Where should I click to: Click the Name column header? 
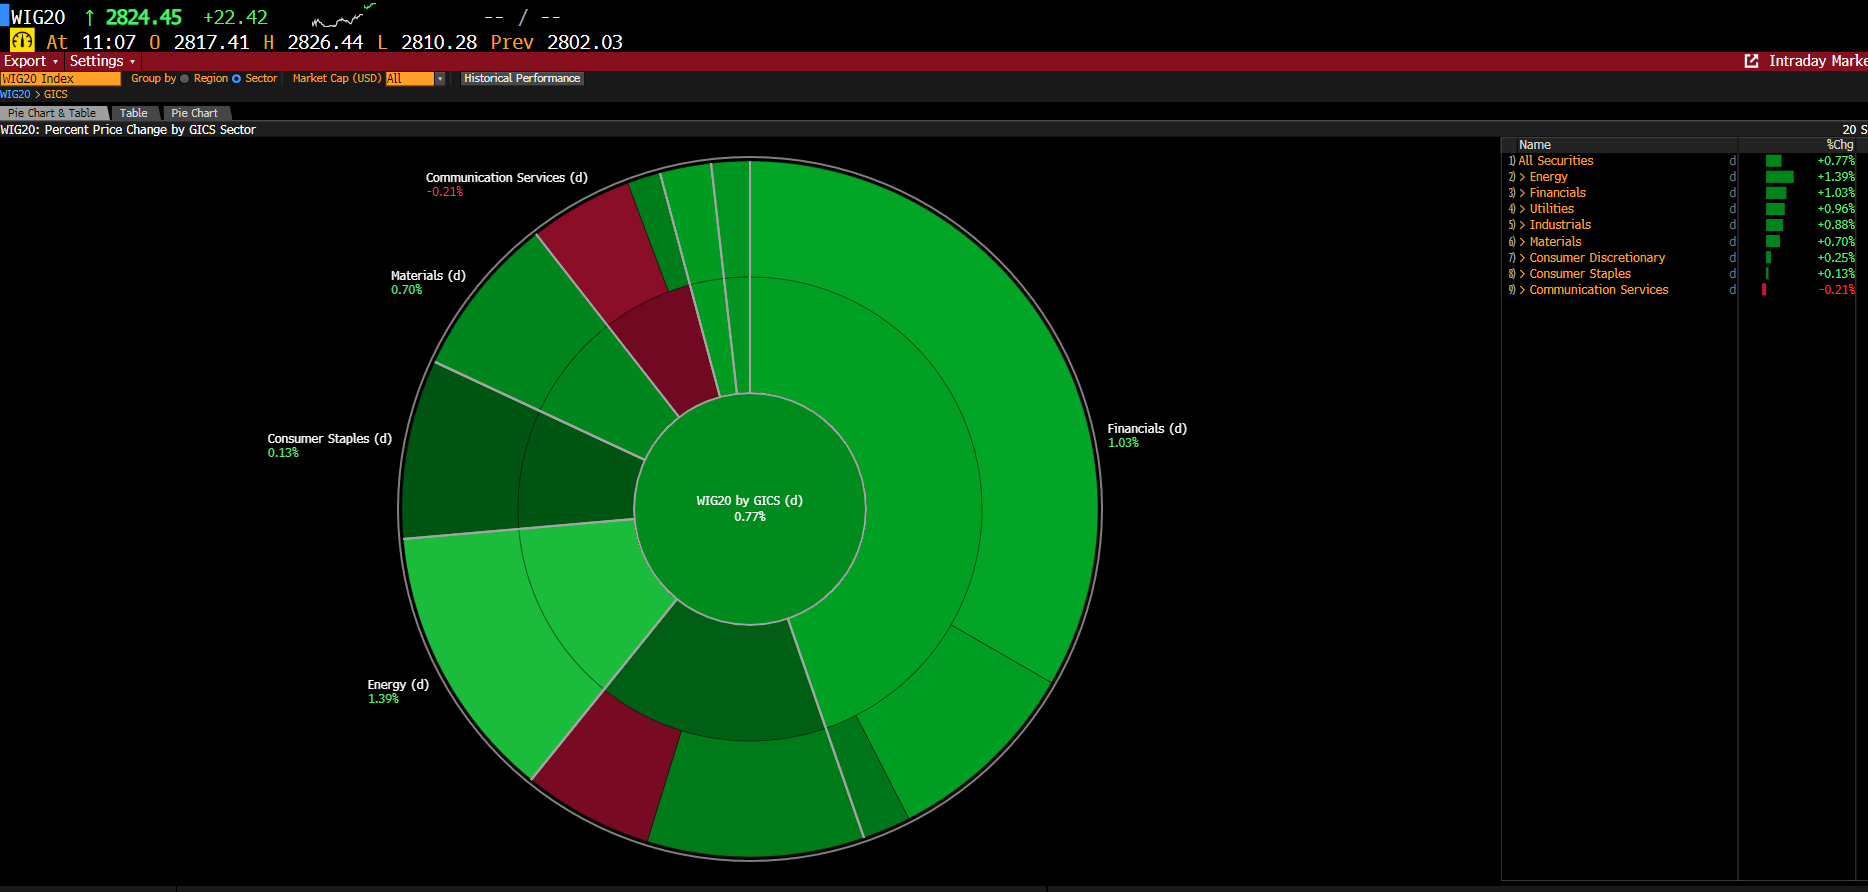[1535, 145]
